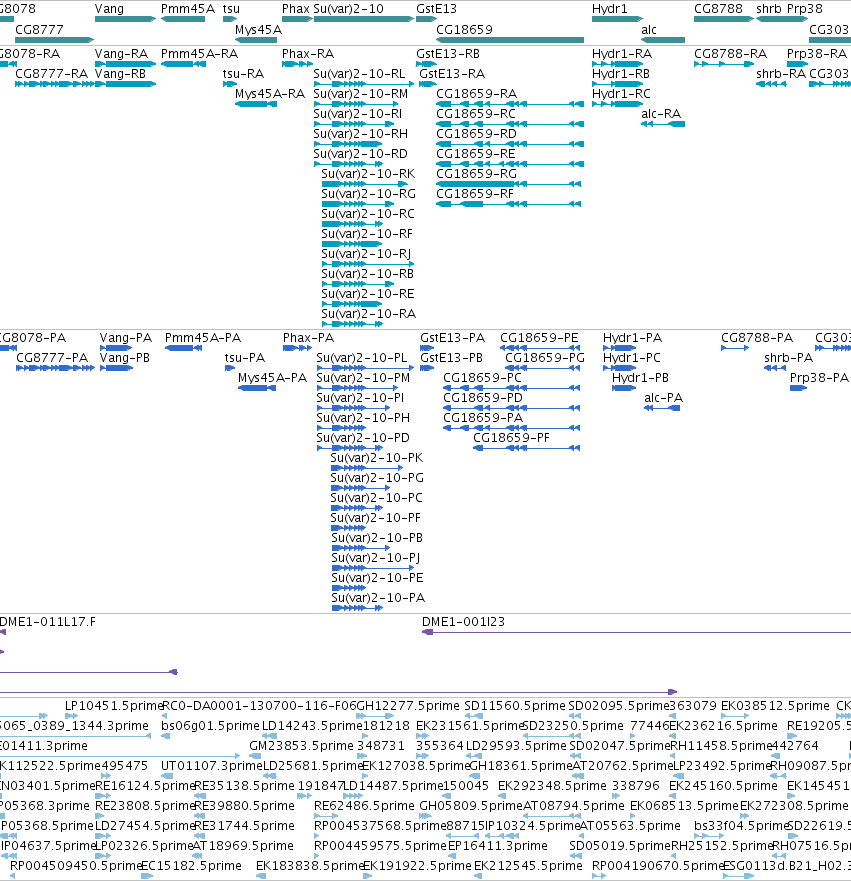Click the Vang gene label

[109, 8]
